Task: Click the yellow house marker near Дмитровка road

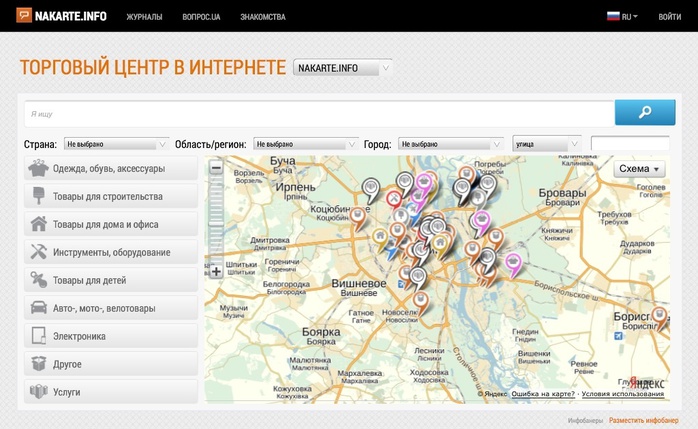Action: click(380, 239)
